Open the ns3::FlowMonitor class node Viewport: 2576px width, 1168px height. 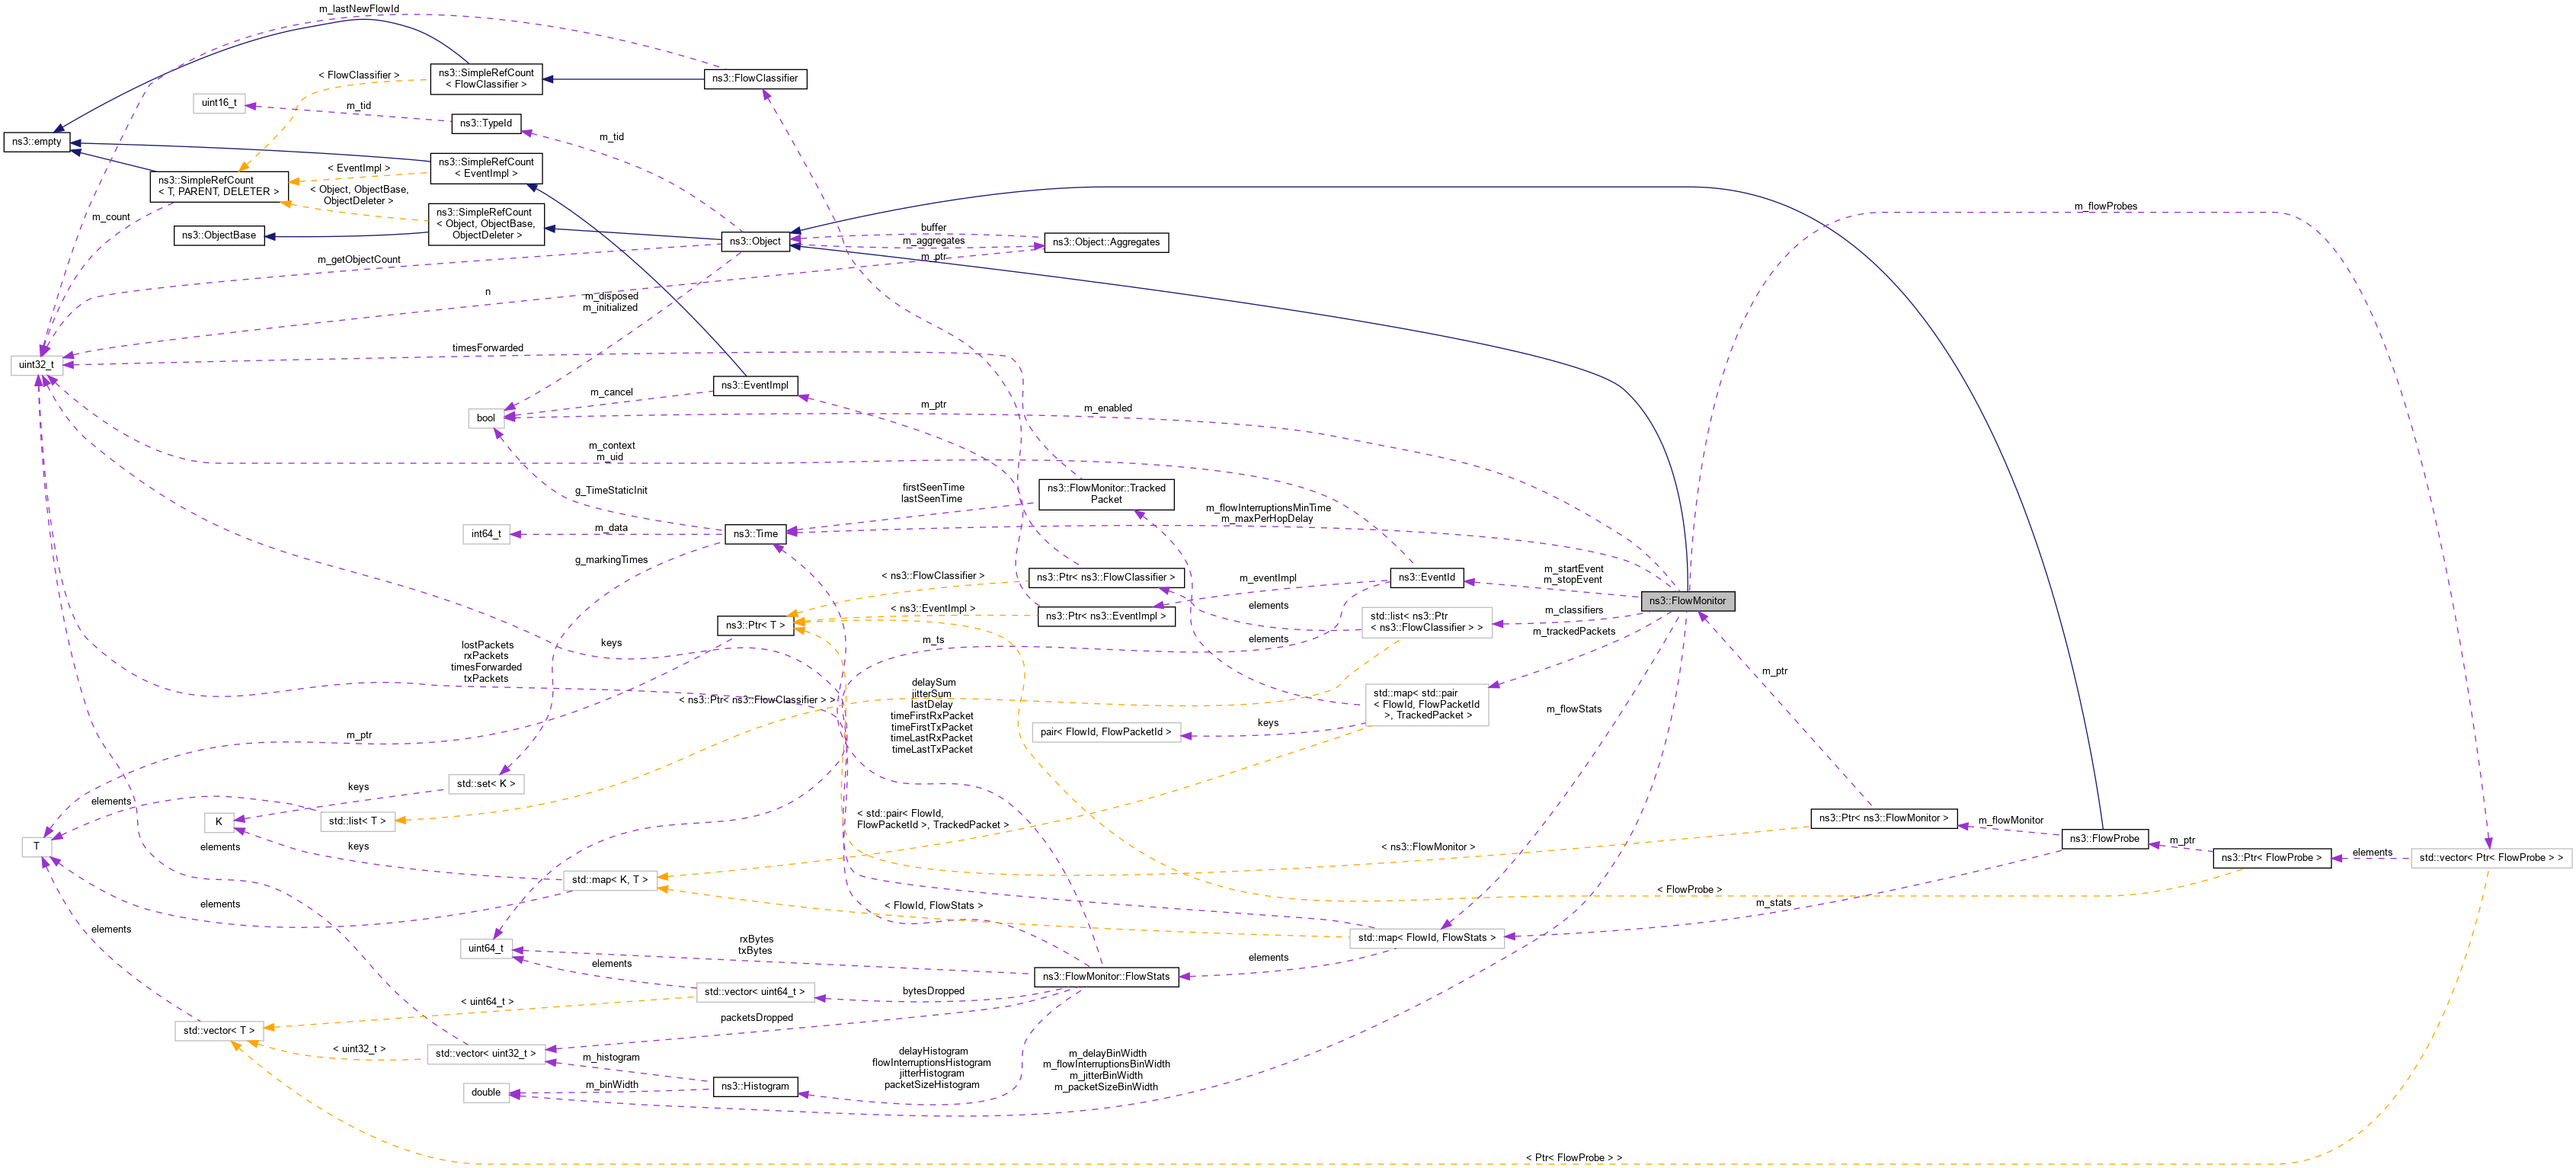point(1688,601)
